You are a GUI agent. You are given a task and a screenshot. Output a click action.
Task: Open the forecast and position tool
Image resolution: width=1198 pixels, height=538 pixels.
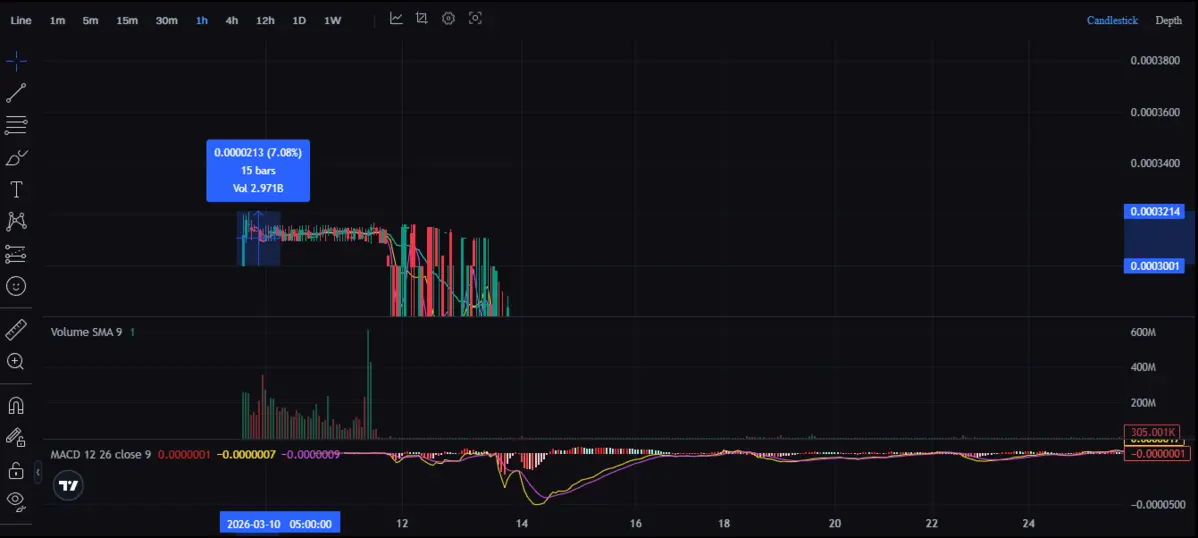coord(16,254)
